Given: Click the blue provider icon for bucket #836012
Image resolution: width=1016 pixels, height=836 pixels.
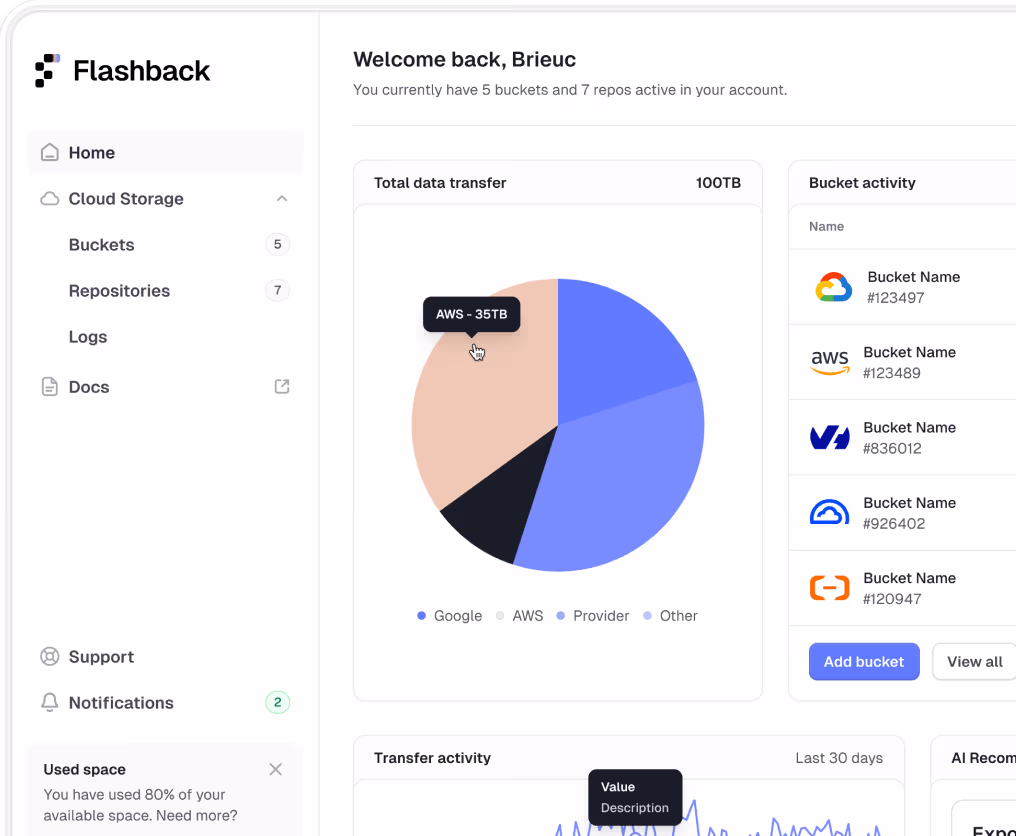Looking at the screenshot, I should point(830,437).
